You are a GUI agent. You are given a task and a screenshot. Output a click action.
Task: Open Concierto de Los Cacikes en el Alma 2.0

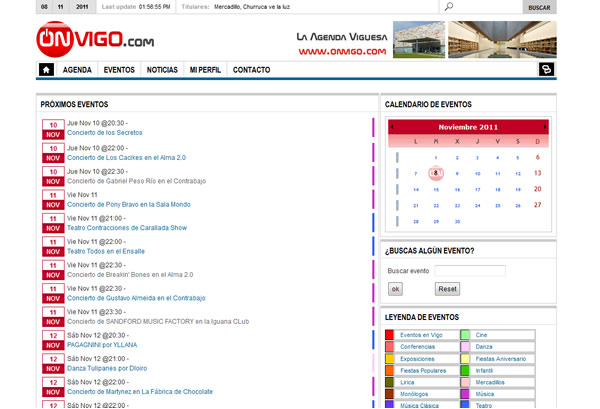pyautogui.click(x=126, y=158)
